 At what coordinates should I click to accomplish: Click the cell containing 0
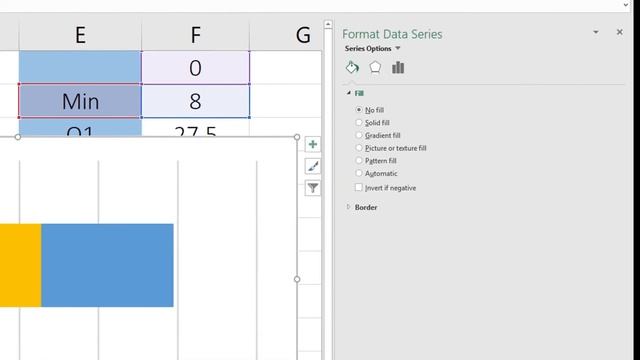pyautogui.click(x=196, y=68)
